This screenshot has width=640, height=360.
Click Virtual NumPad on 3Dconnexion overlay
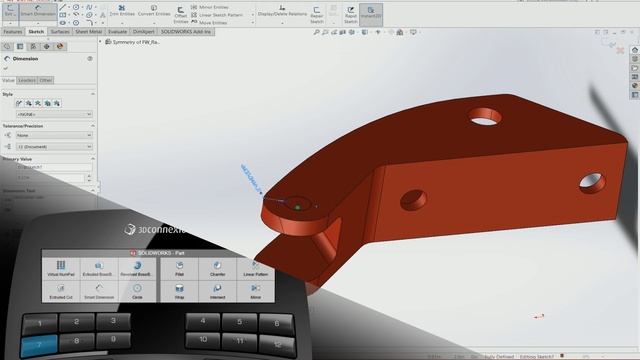61,269
